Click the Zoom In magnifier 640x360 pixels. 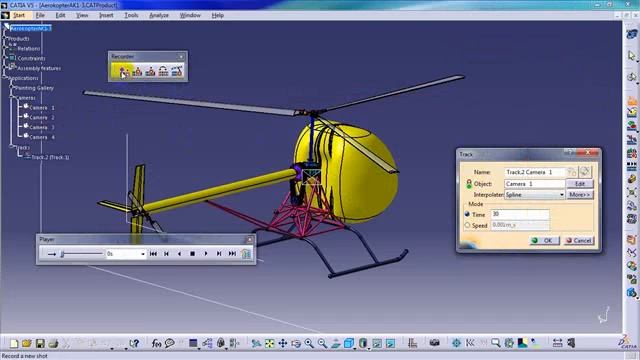(309, 344)
